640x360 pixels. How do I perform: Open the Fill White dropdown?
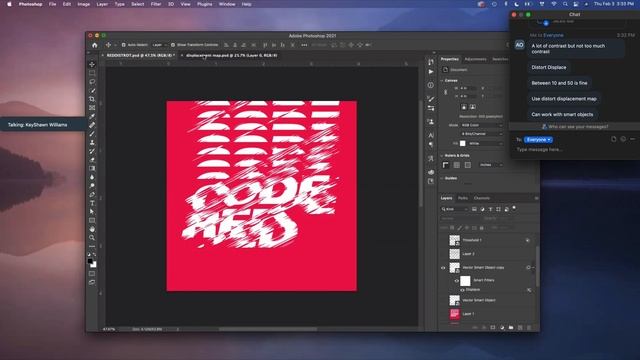tap(485, 143)
